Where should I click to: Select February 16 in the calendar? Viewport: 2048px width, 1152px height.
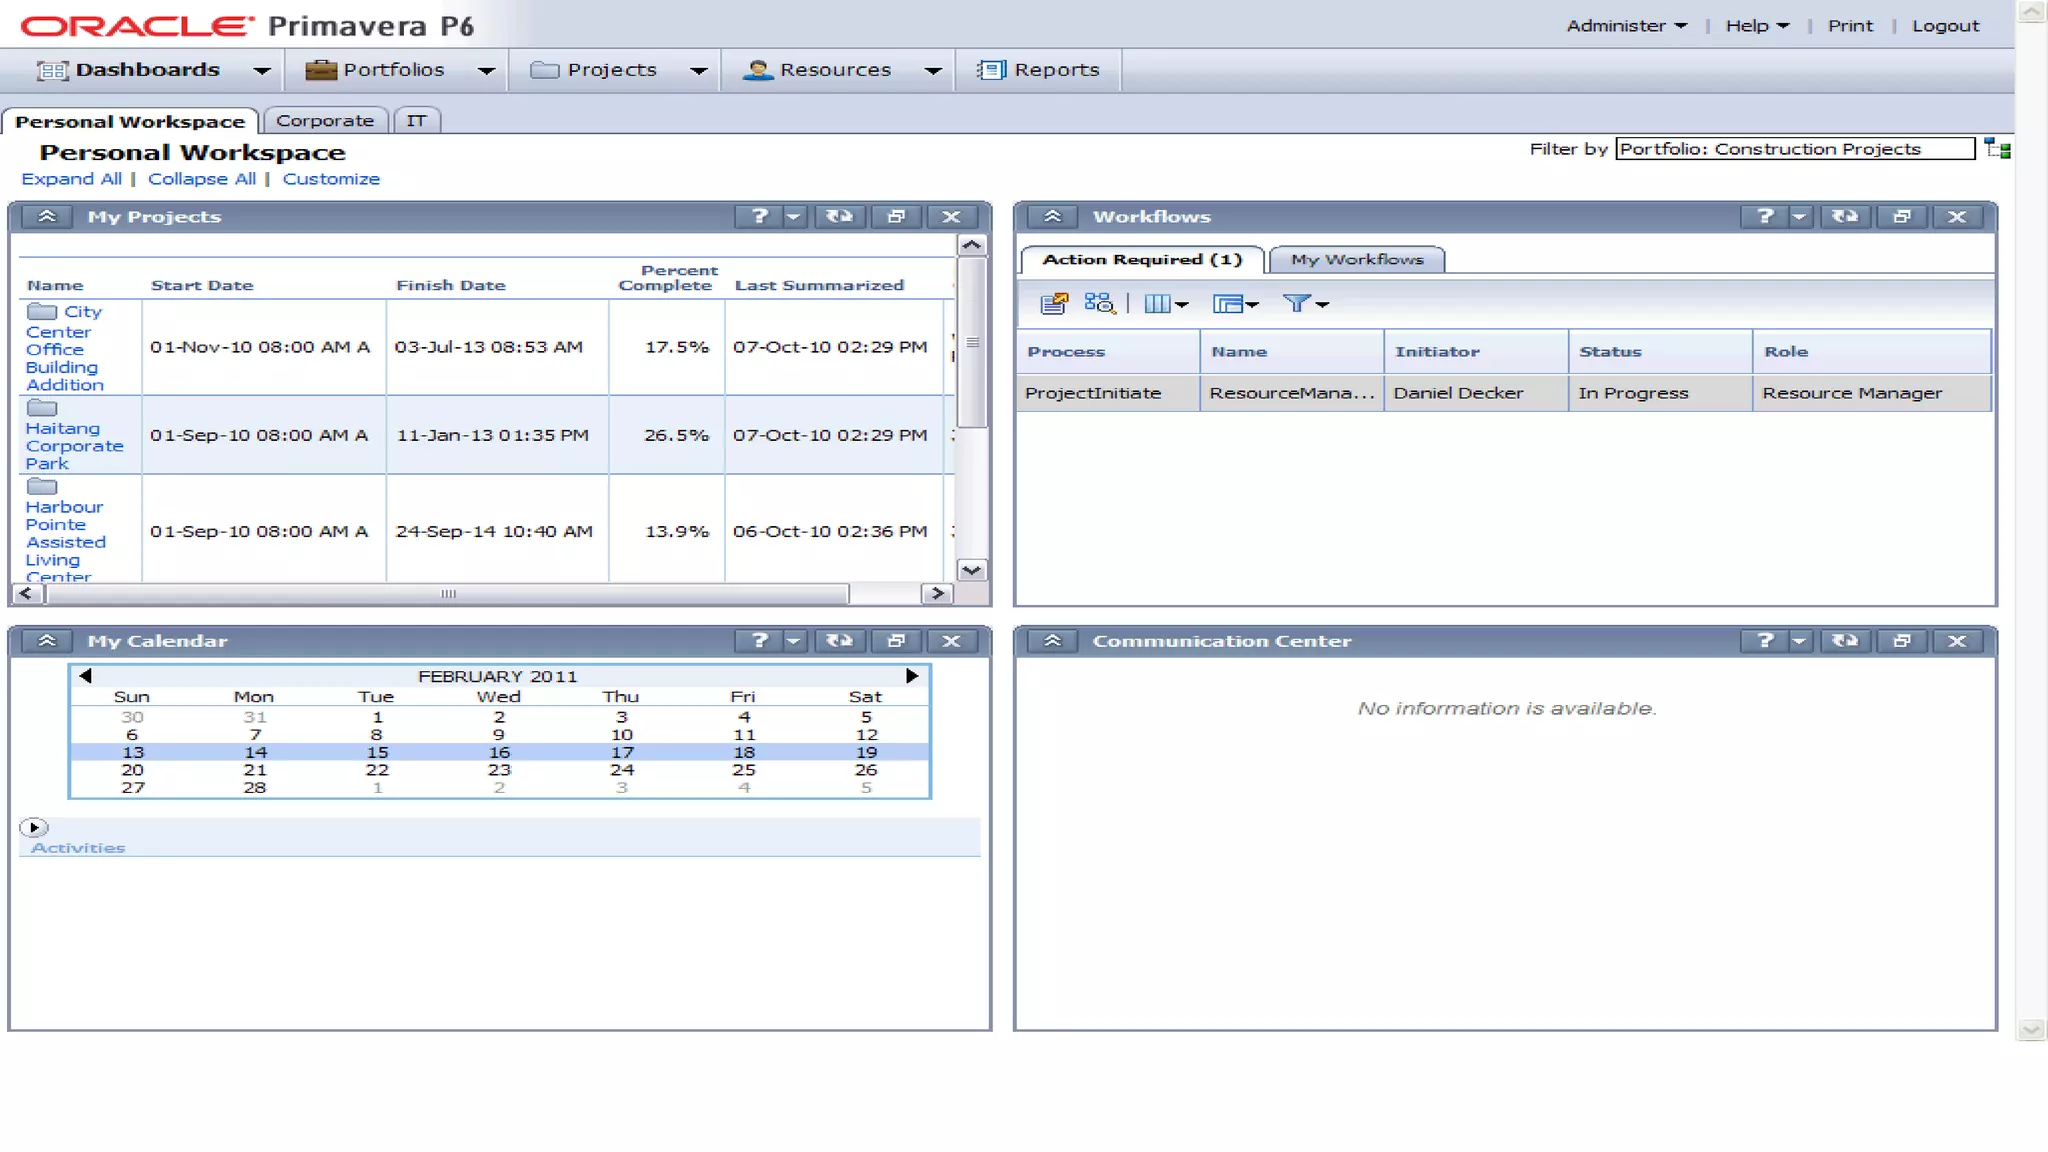coord(499,752)
